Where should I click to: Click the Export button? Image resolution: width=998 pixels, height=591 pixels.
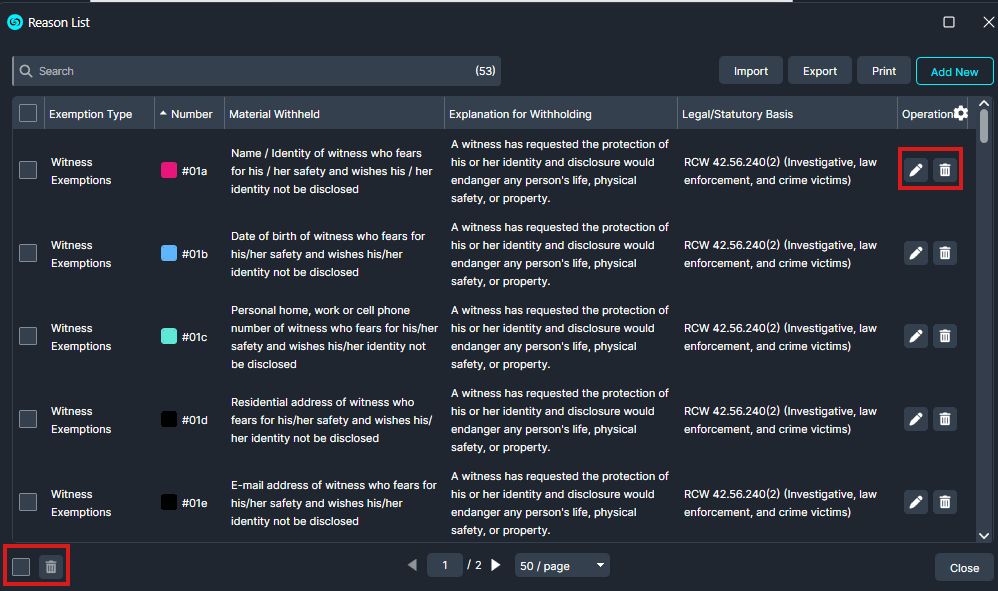(x=820, y=71)
